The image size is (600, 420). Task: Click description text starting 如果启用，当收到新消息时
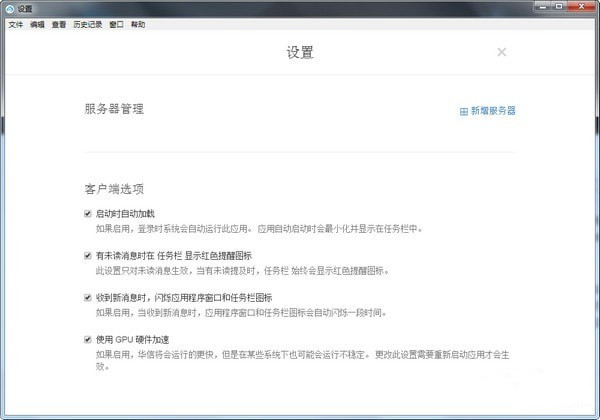(x=241, y=313)
